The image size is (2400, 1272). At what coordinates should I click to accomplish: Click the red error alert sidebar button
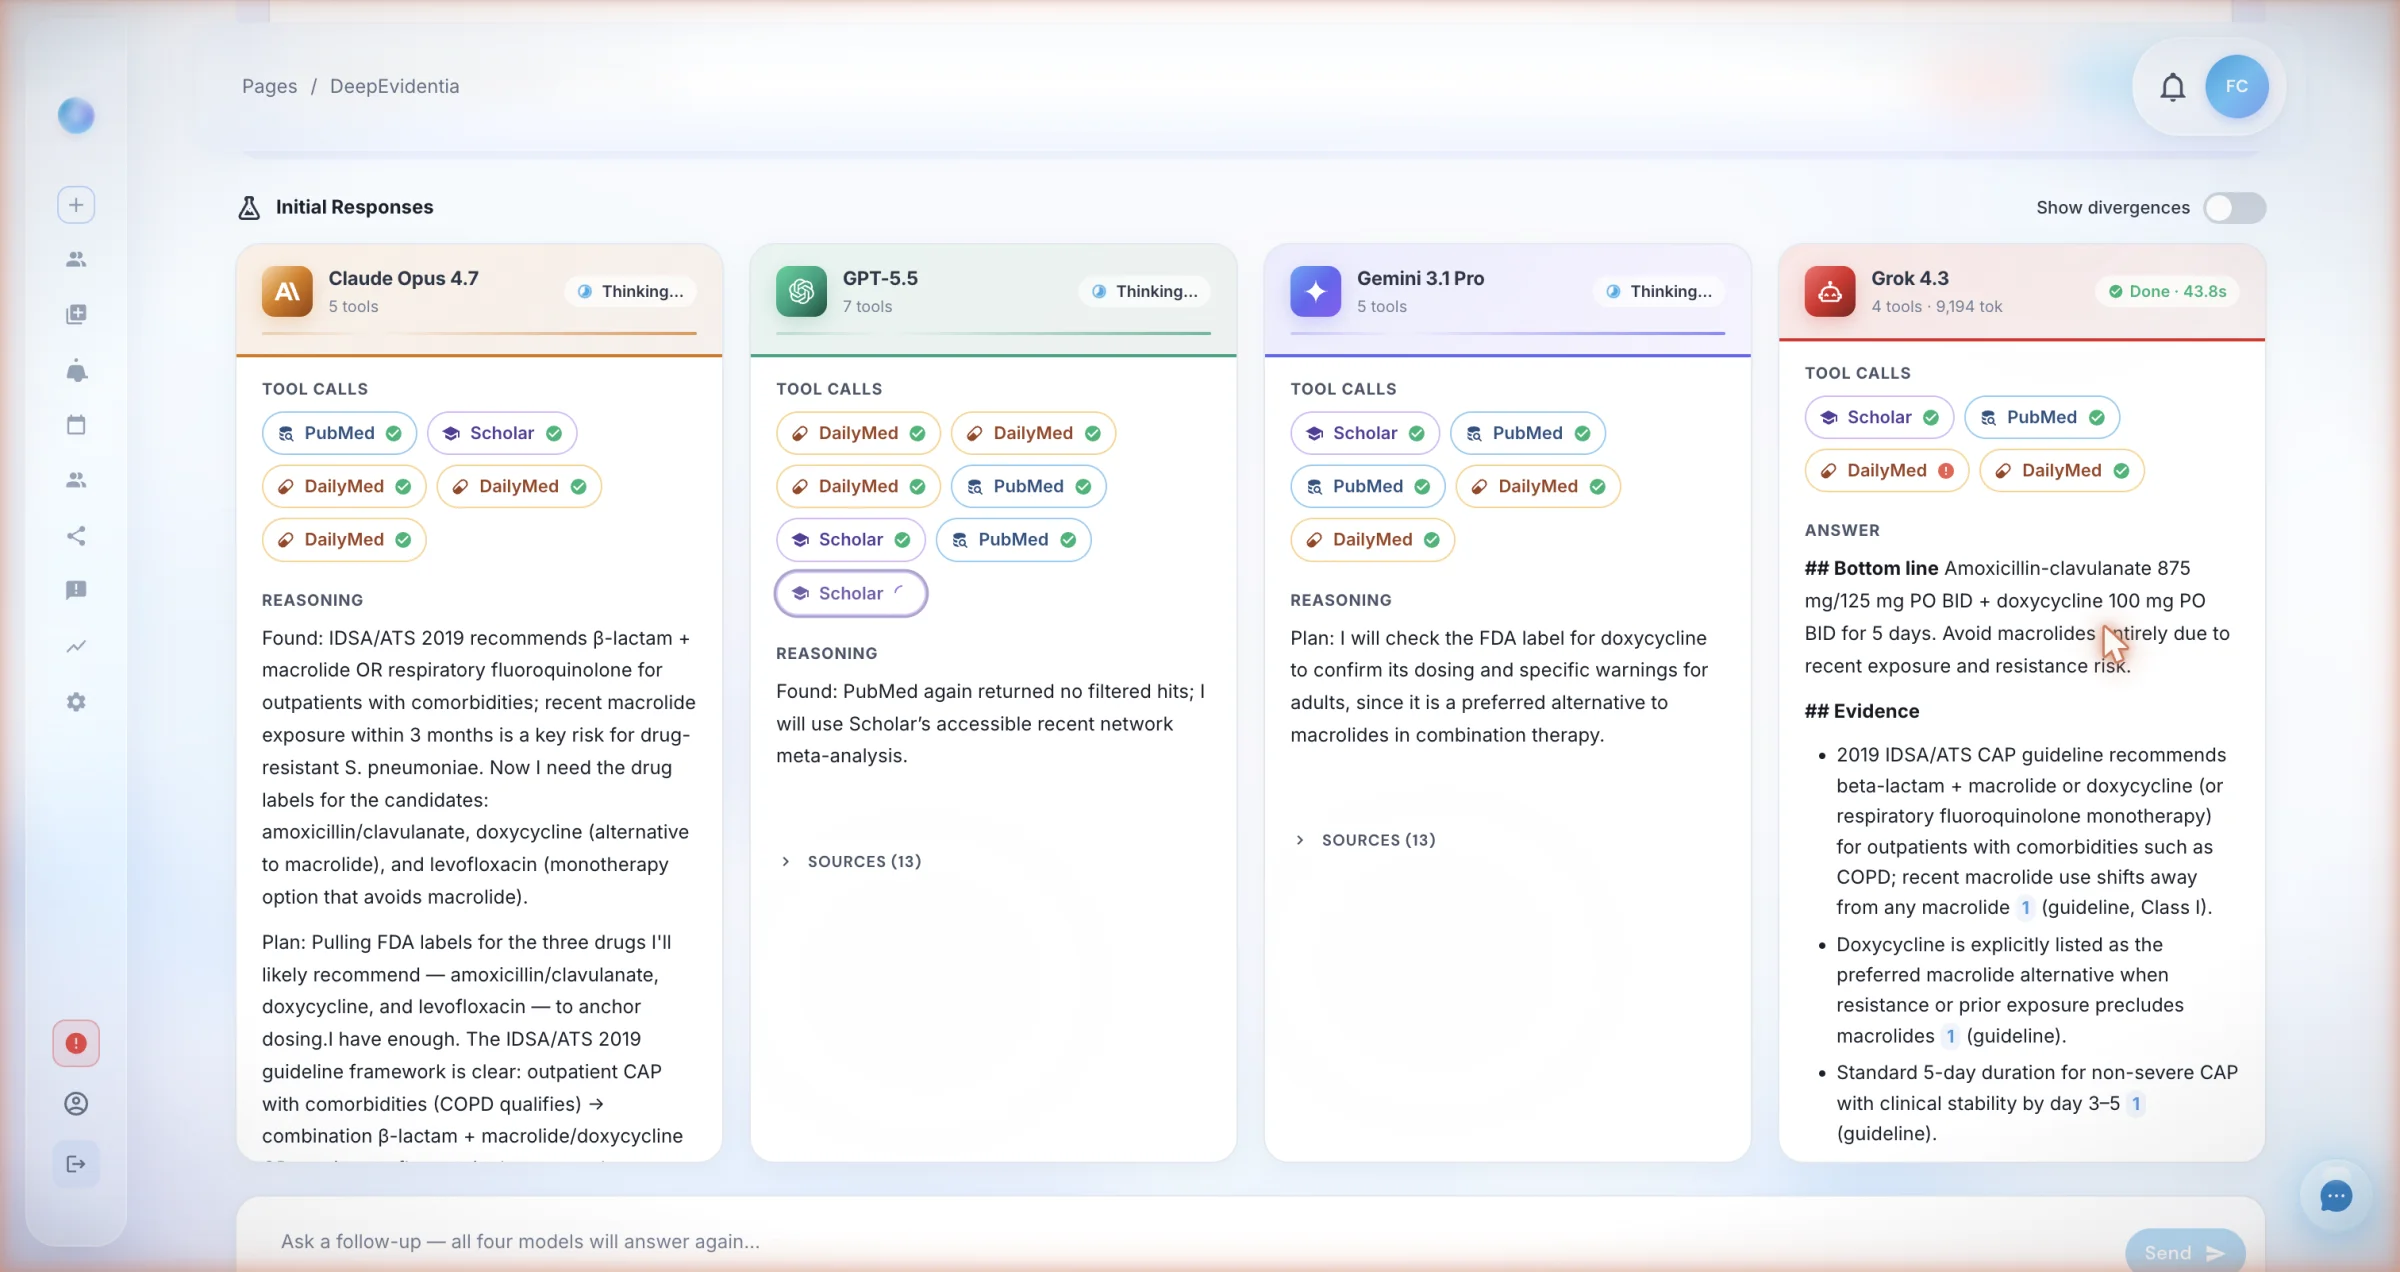(76, 1043)
